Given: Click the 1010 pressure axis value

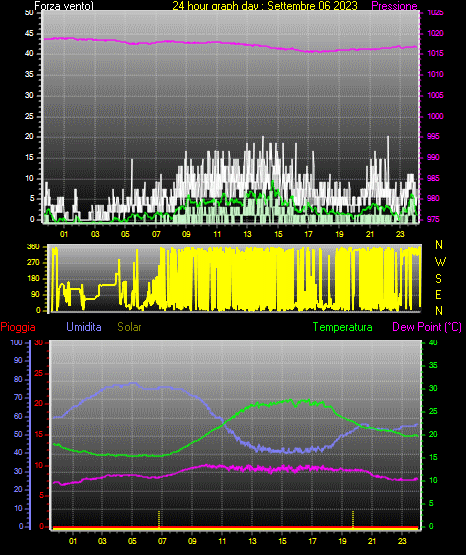Looking at the screenshot, I should [436, 74].
